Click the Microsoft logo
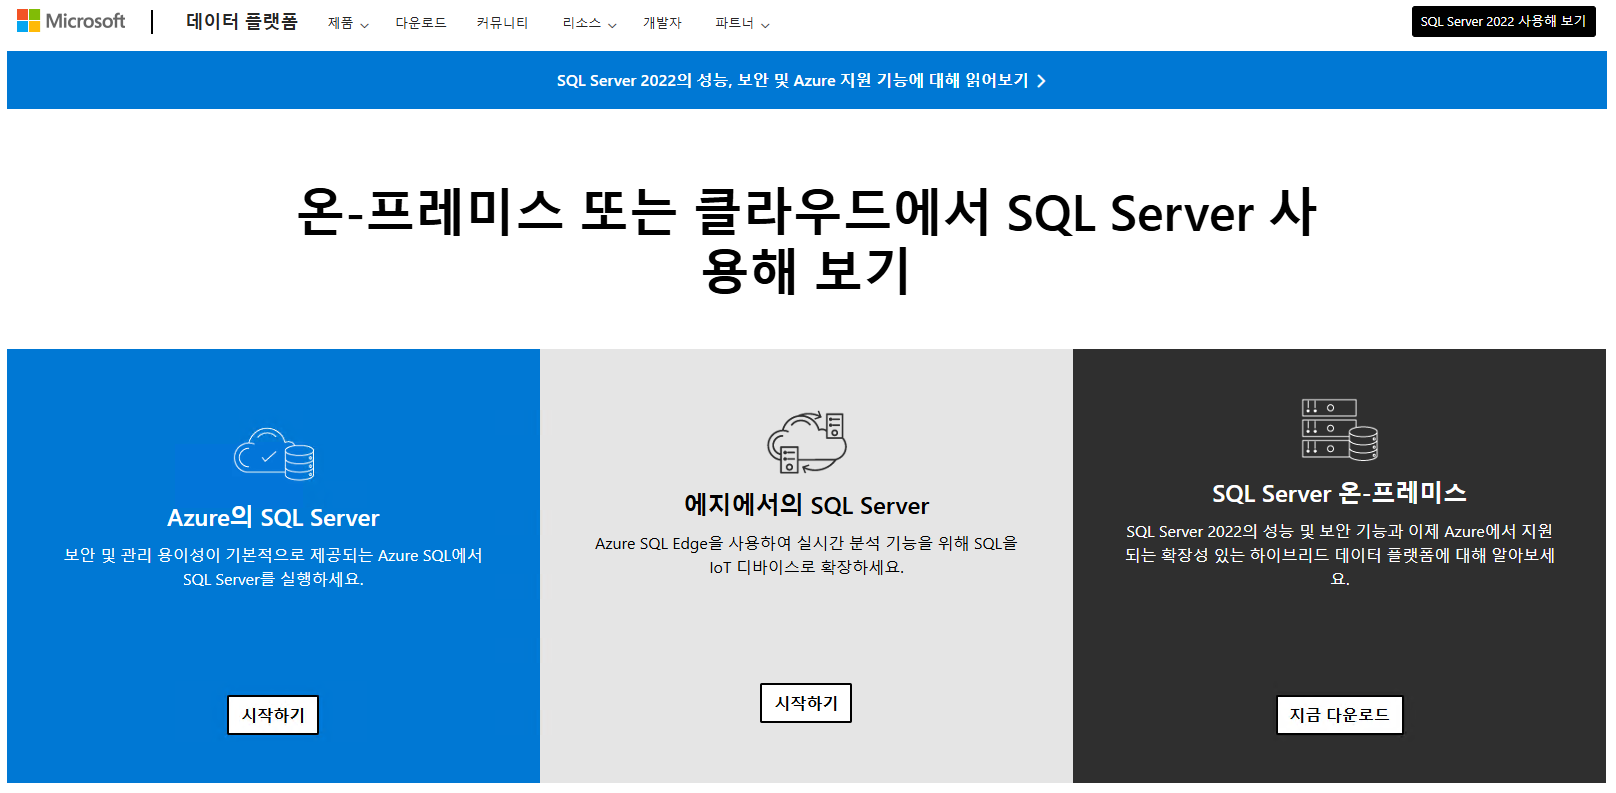 (71, 21)
